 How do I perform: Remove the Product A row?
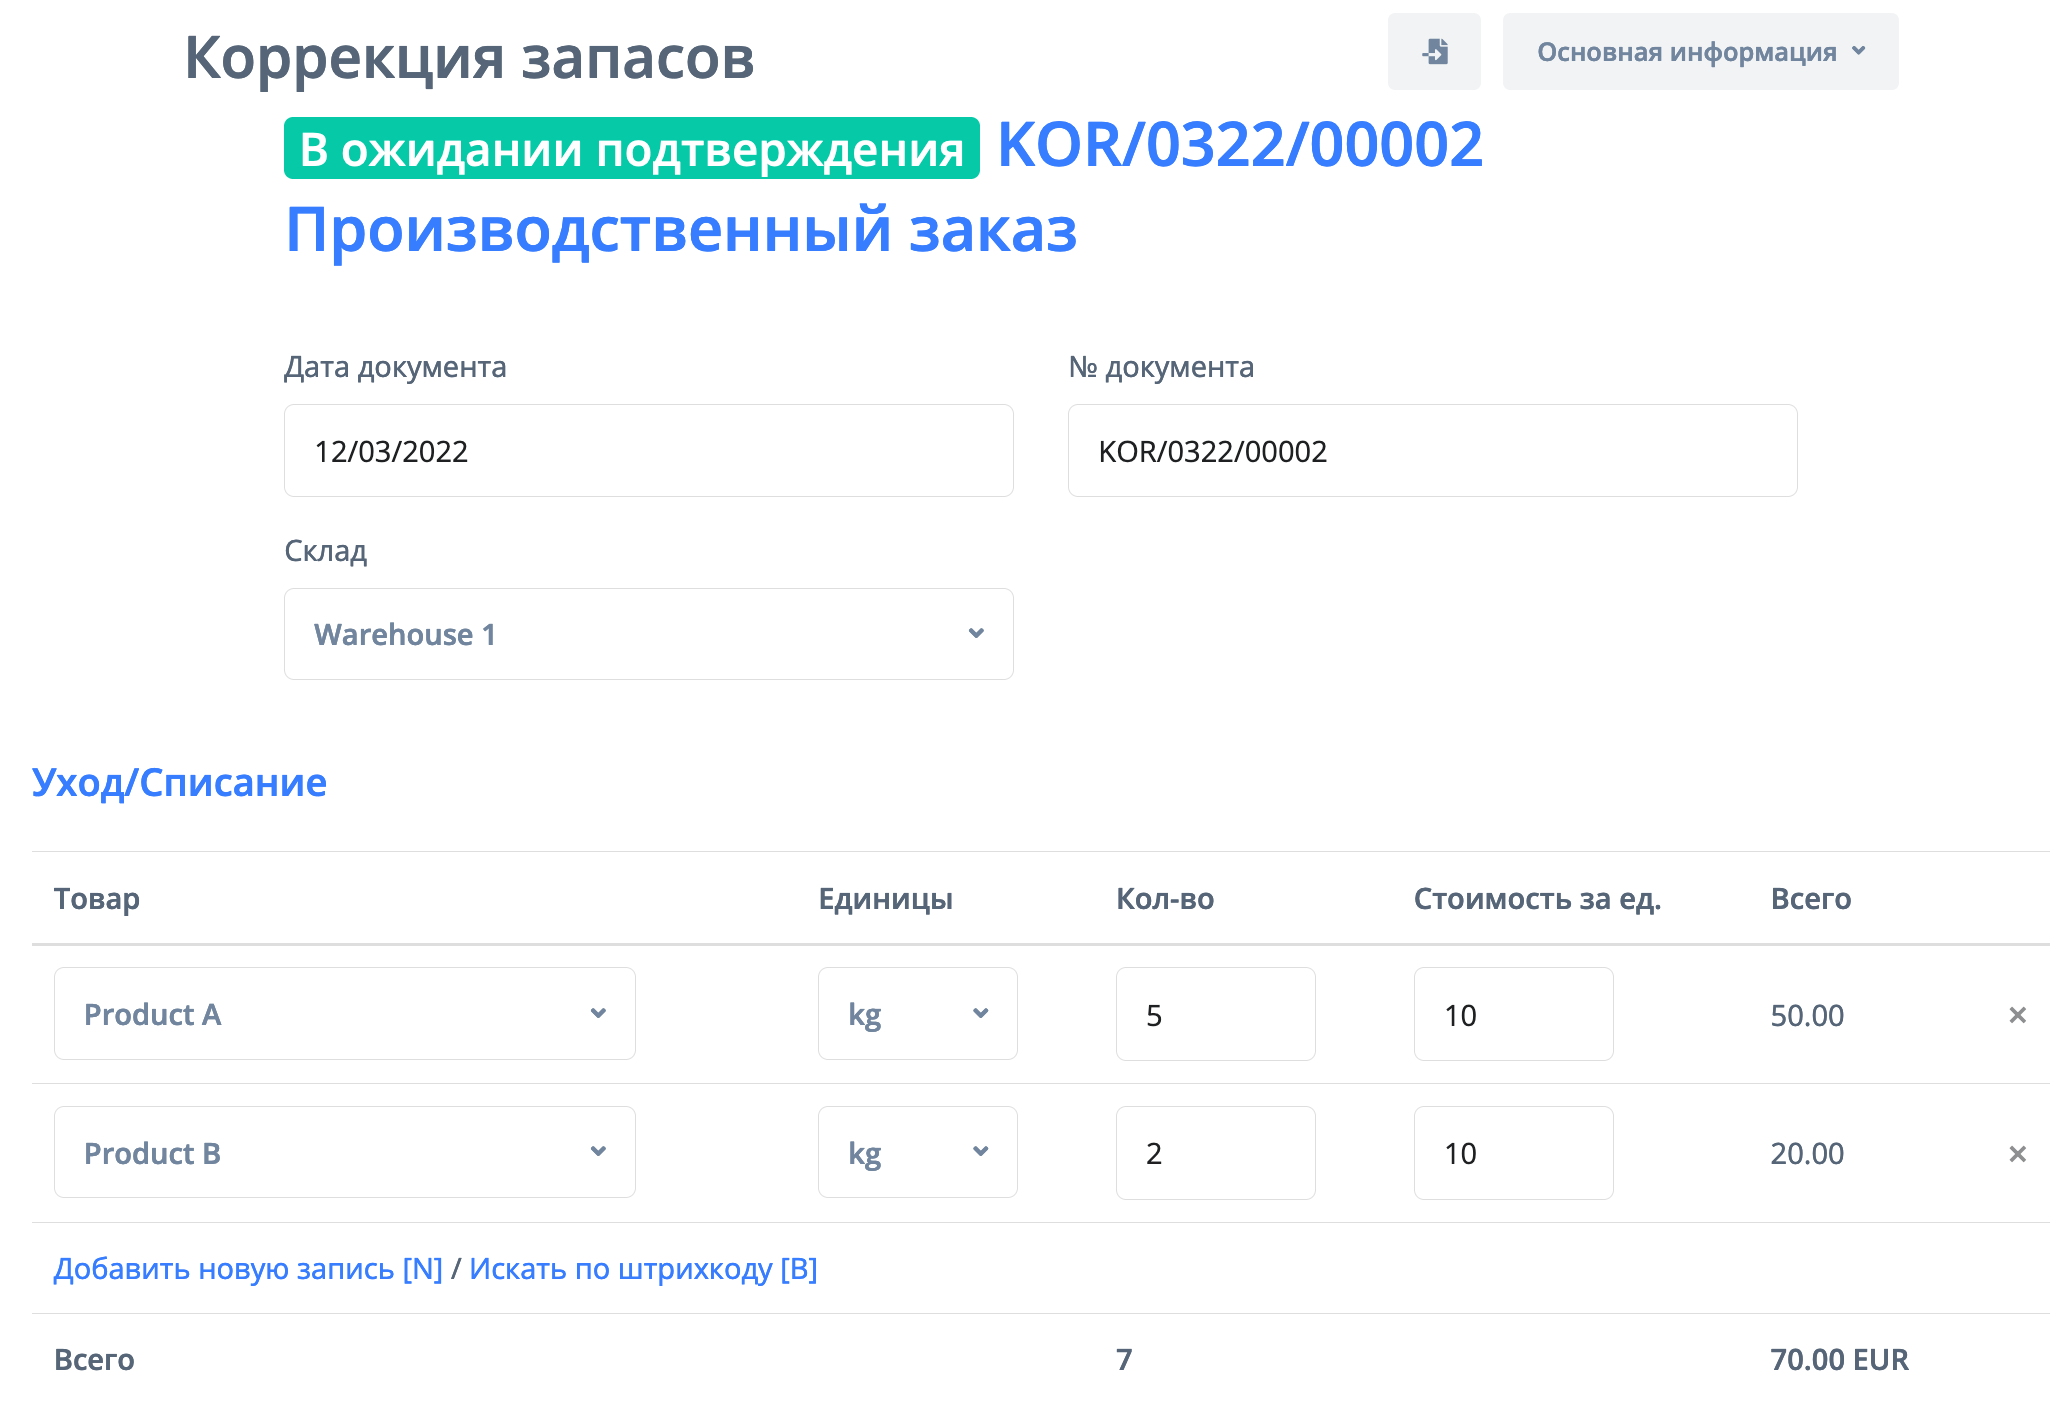pyautogui.click(x=2017, y=1015)
